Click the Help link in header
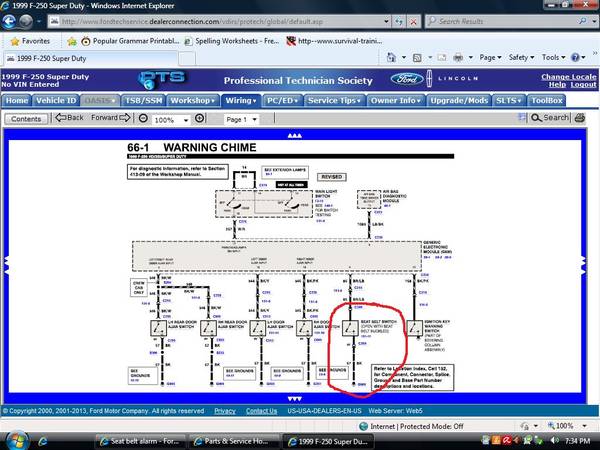 pos(557,85)
